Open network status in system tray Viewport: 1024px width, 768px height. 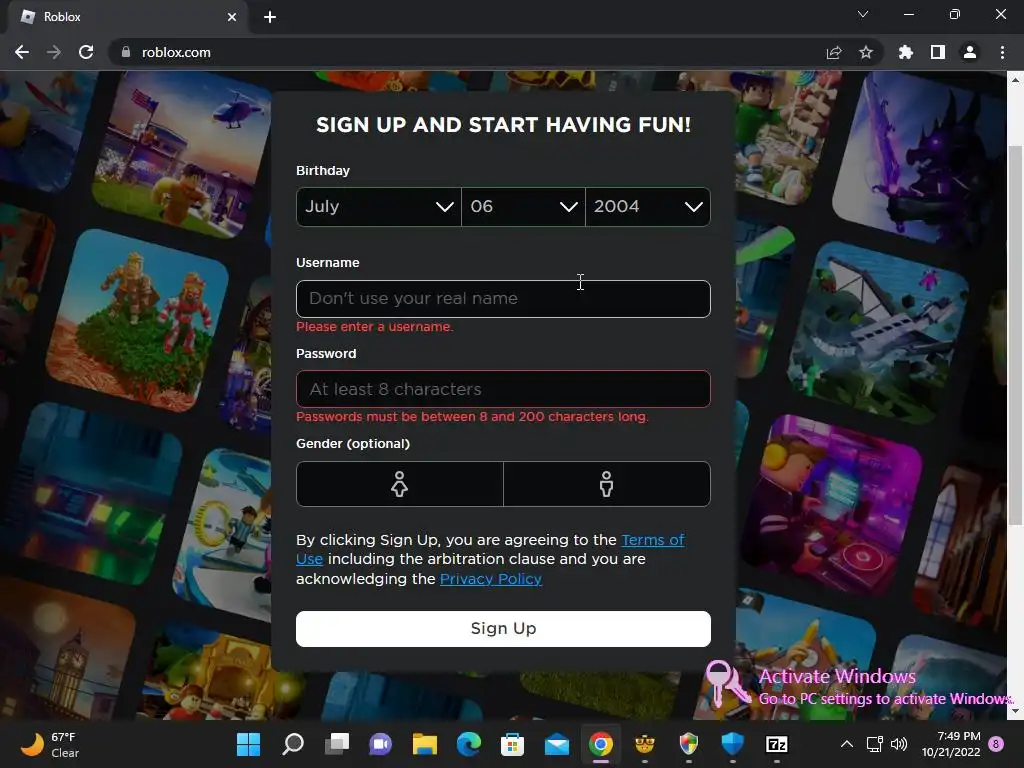tap(874, 744)
